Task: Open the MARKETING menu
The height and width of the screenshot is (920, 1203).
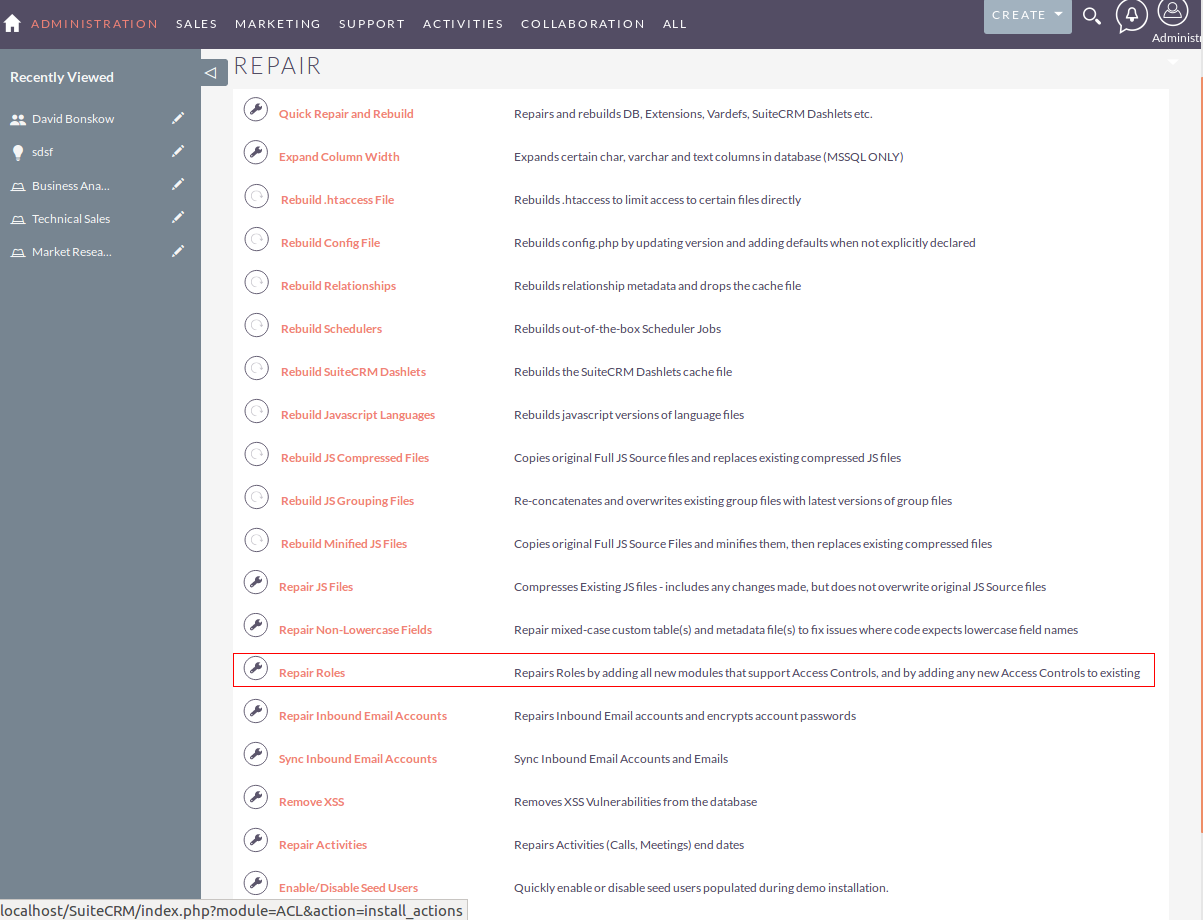Action: click(x=278, y=24)
